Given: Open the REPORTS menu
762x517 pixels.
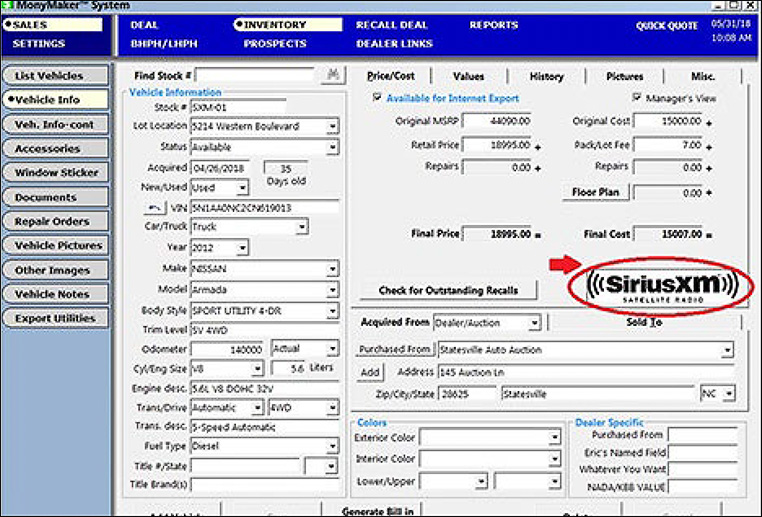Looking at the screenshot, I should 494,25.
